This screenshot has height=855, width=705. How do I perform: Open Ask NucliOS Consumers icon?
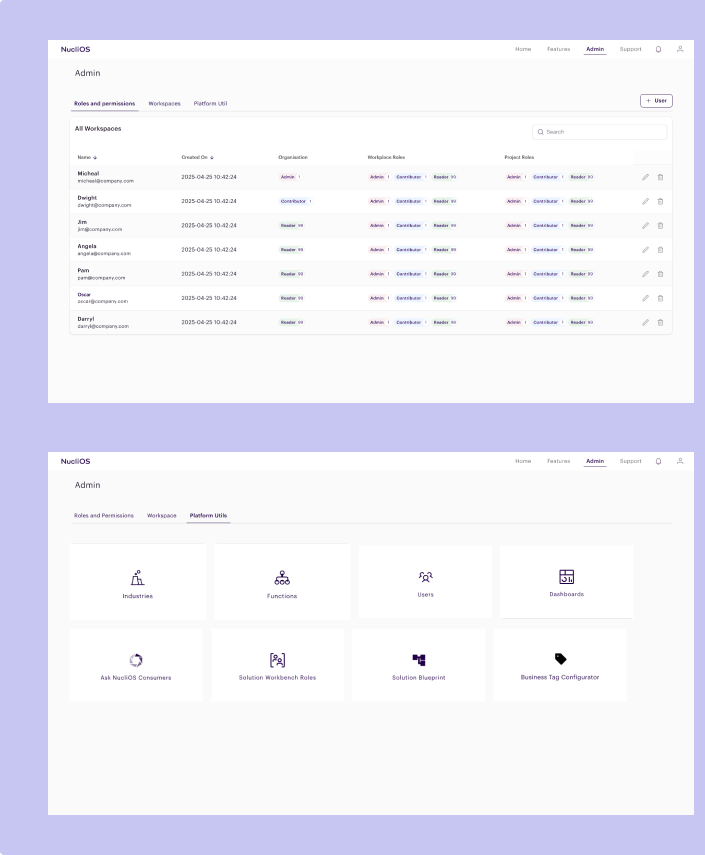pyautogui.click(x=136, y=660)
